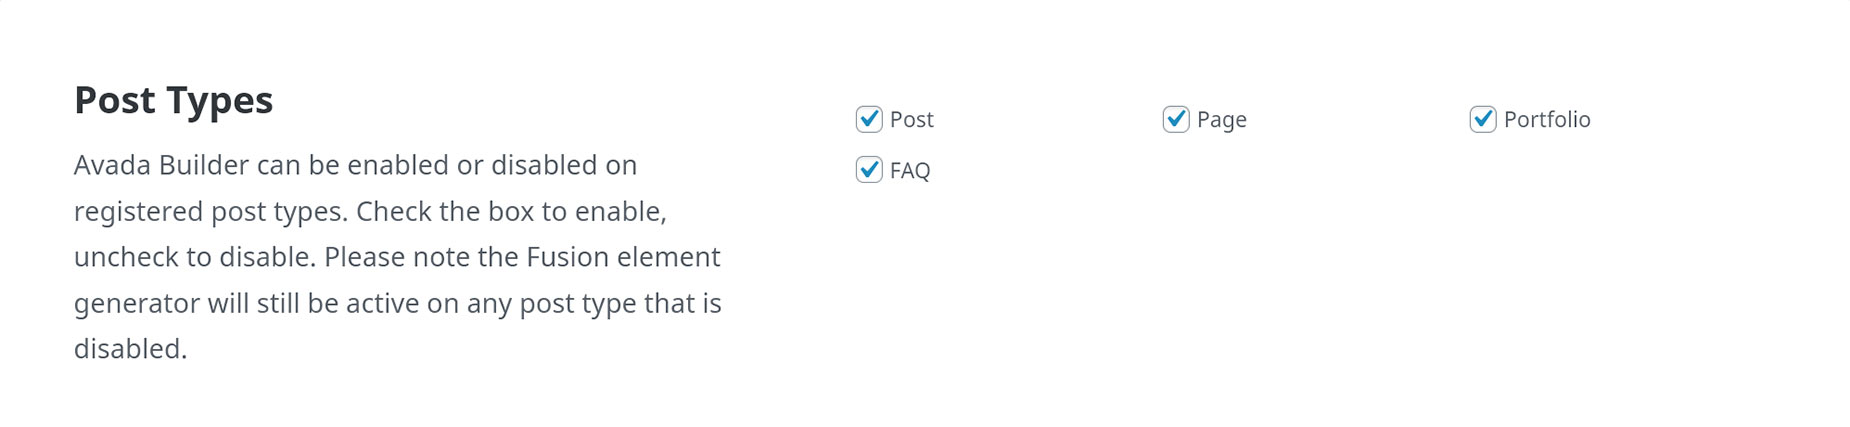Untick the FAQ checkbox
Image resolution: width=1850 pixels, height=427 pixels.
click(869, 170)
